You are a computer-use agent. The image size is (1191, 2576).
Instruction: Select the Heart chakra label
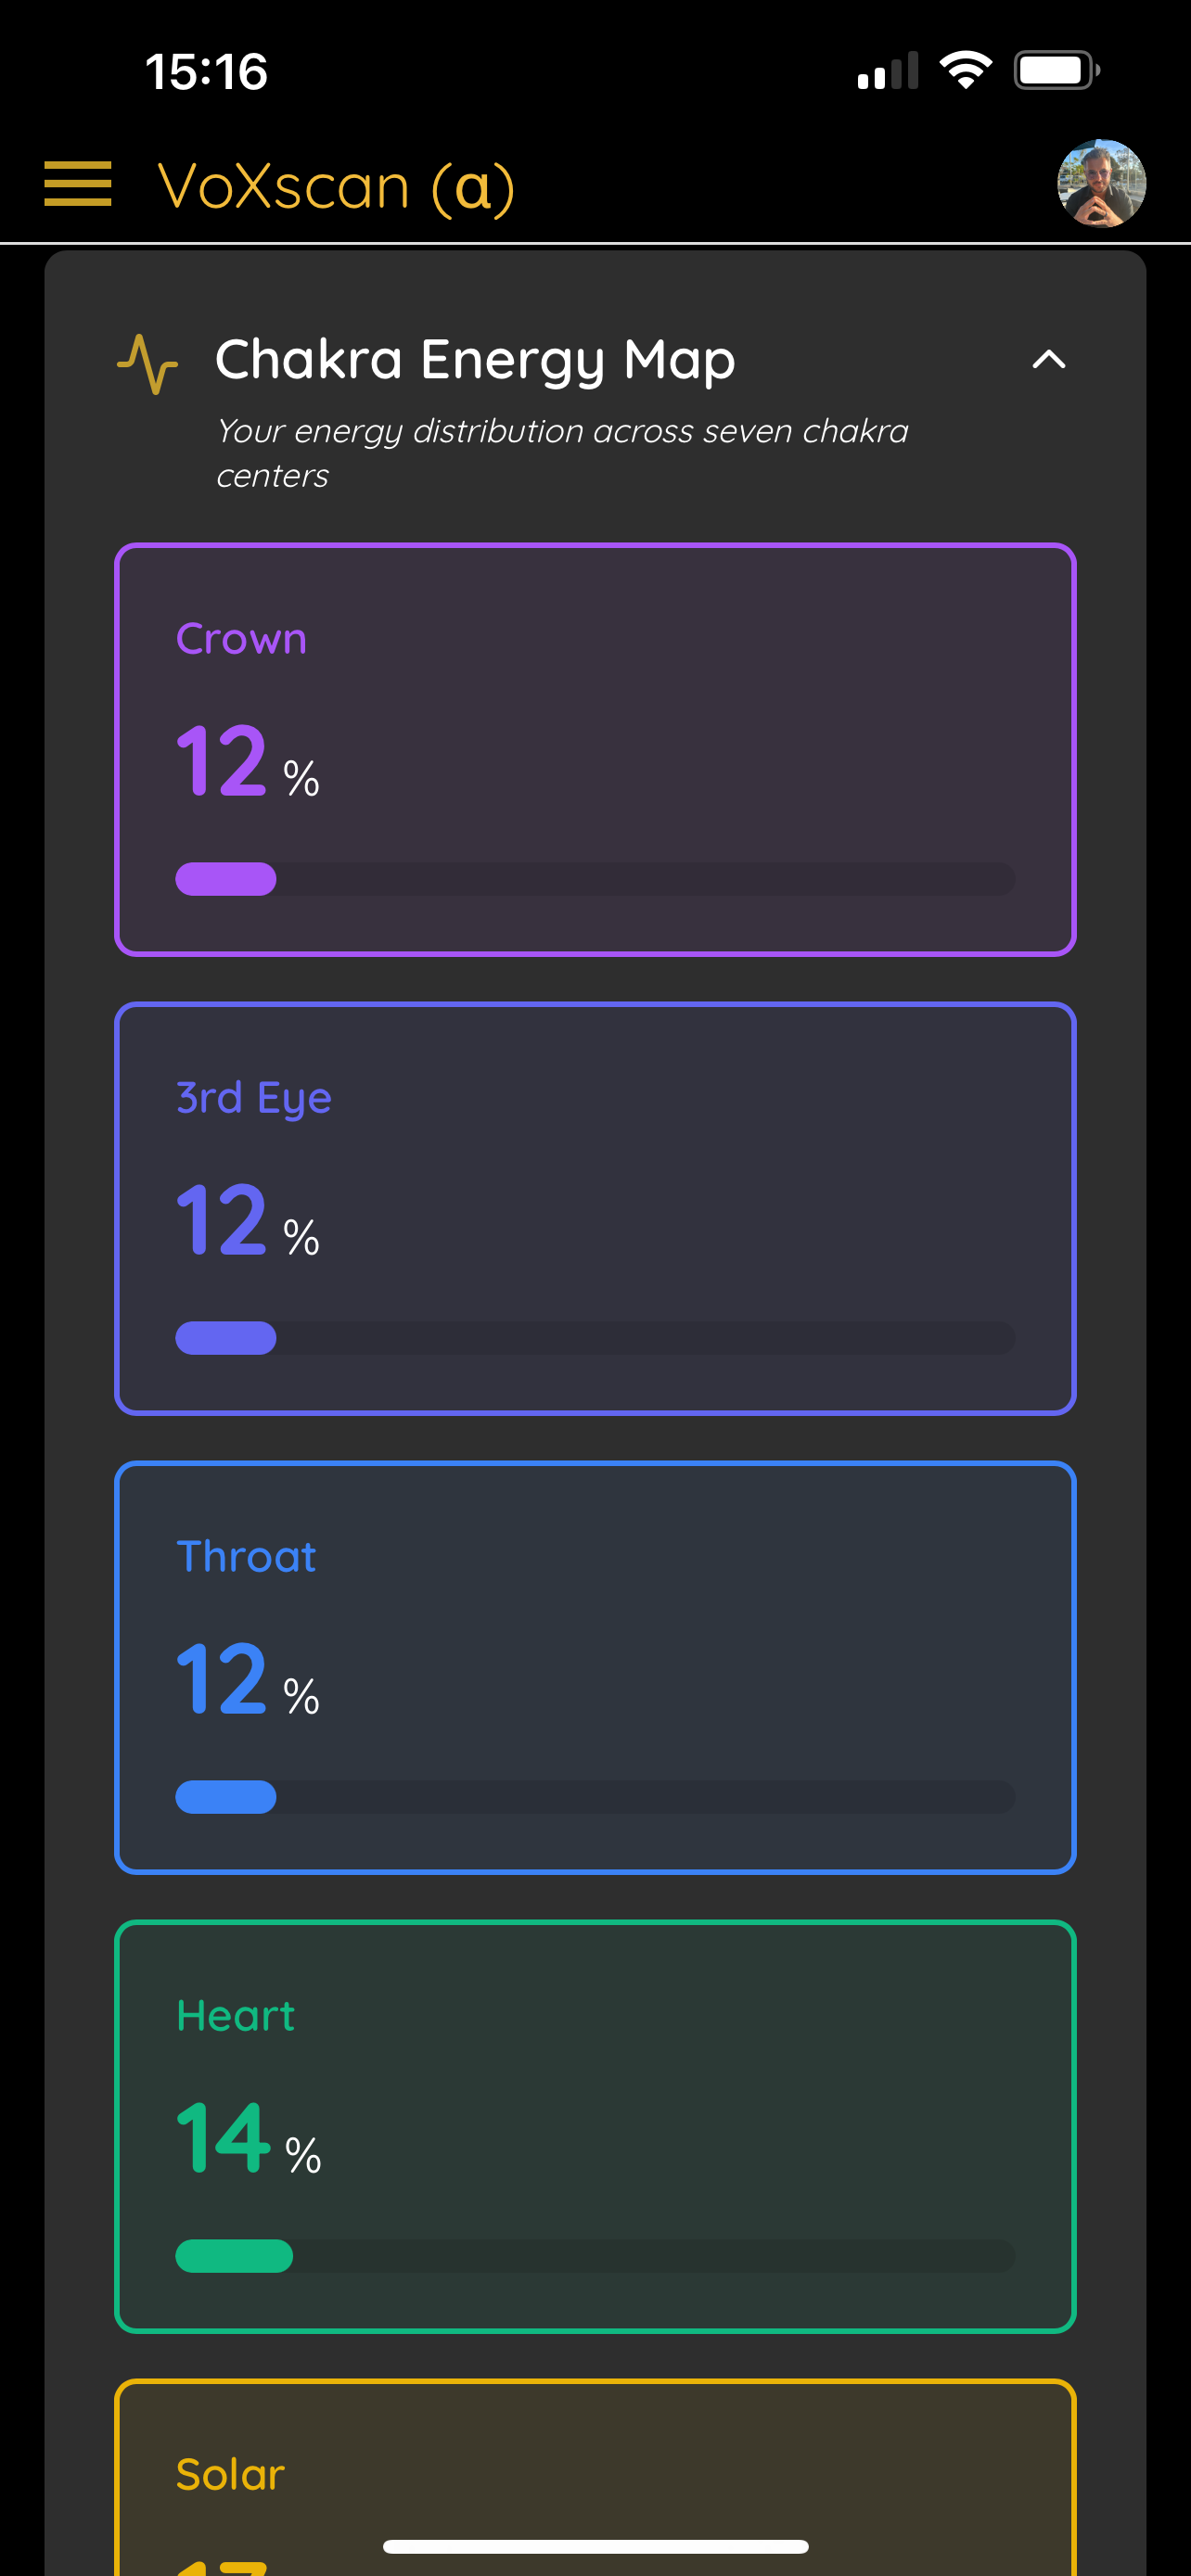pos(236,2016)
